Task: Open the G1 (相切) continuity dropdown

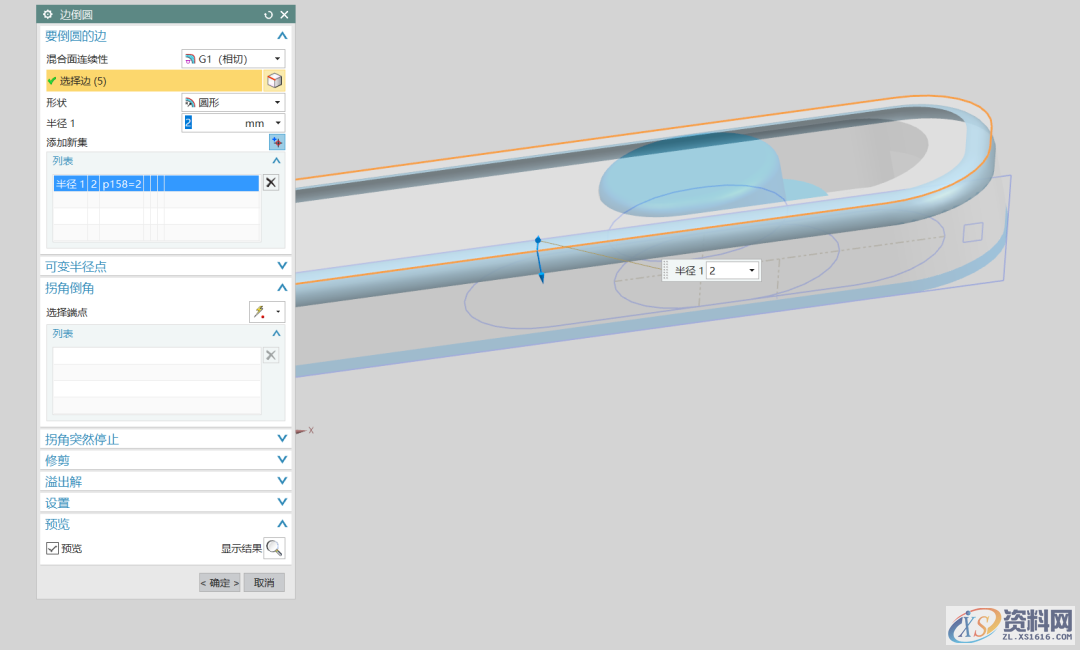Action: tap(233, 59)
